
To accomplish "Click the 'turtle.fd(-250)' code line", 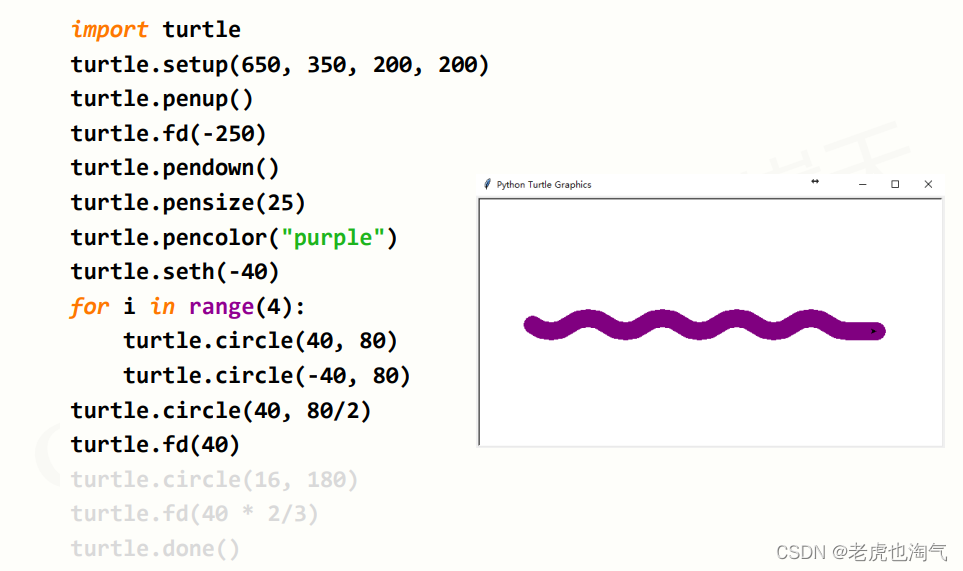I will click(168, 133).
